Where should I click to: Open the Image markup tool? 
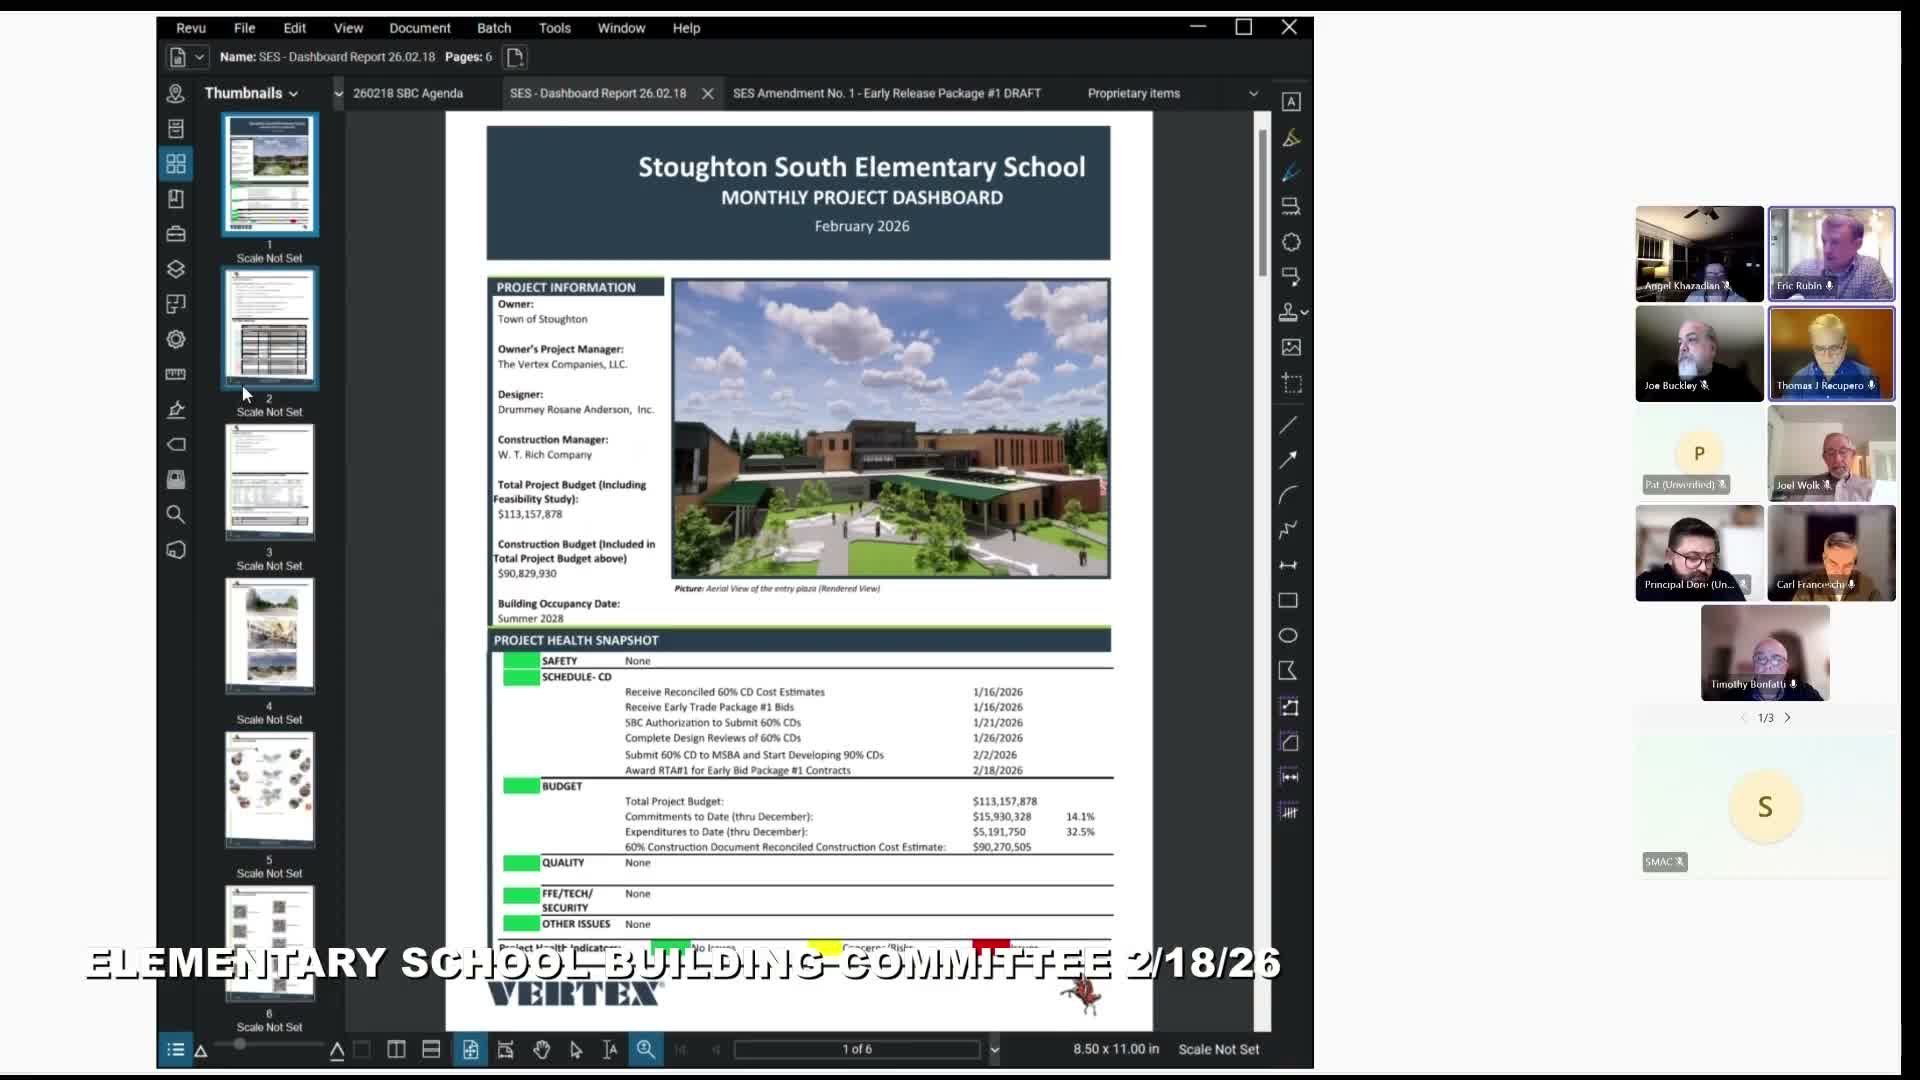(x=1291, y=348)
